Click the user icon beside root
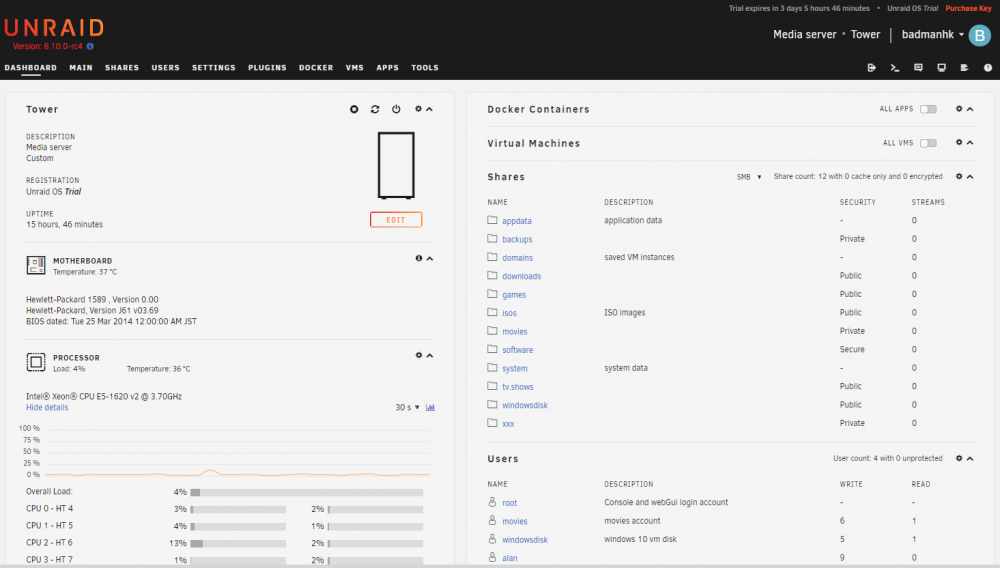 coord(492,502)
